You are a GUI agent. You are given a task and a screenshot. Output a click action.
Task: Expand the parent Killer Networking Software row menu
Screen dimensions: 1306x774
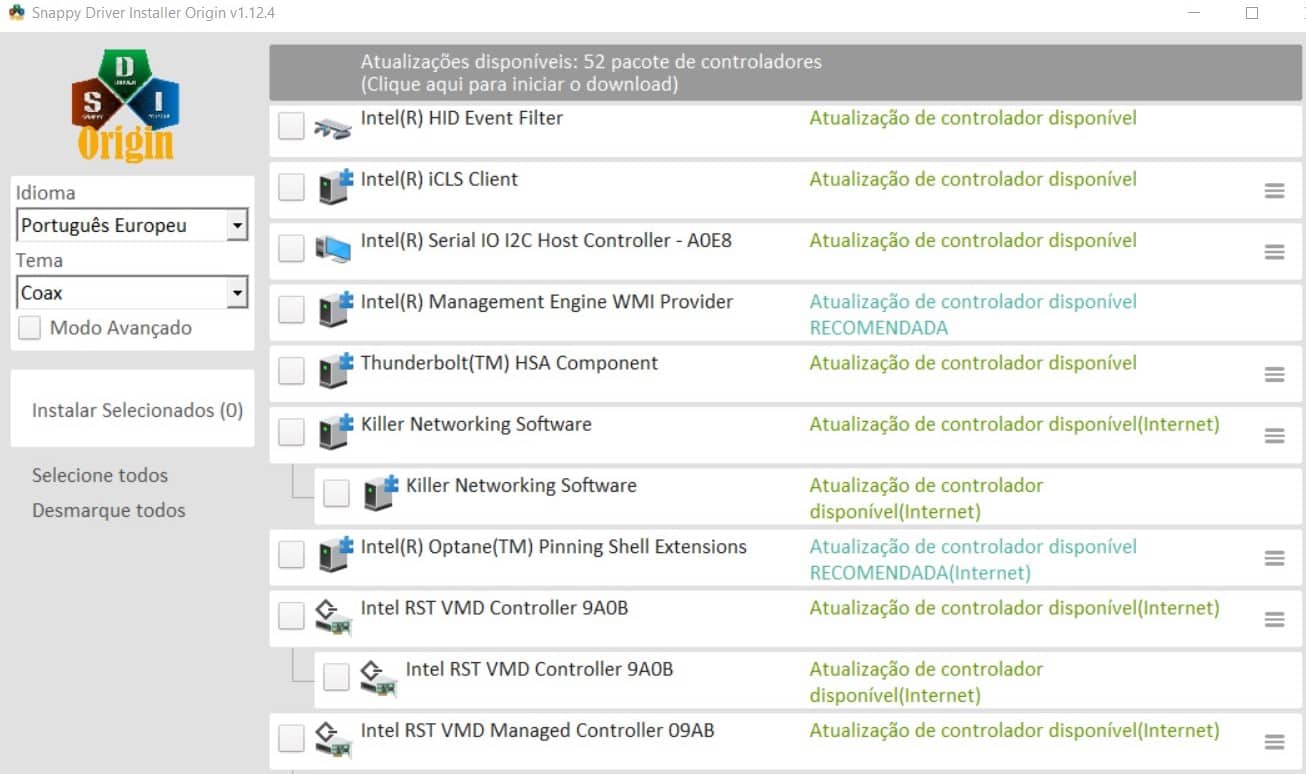coord(1274,436)
